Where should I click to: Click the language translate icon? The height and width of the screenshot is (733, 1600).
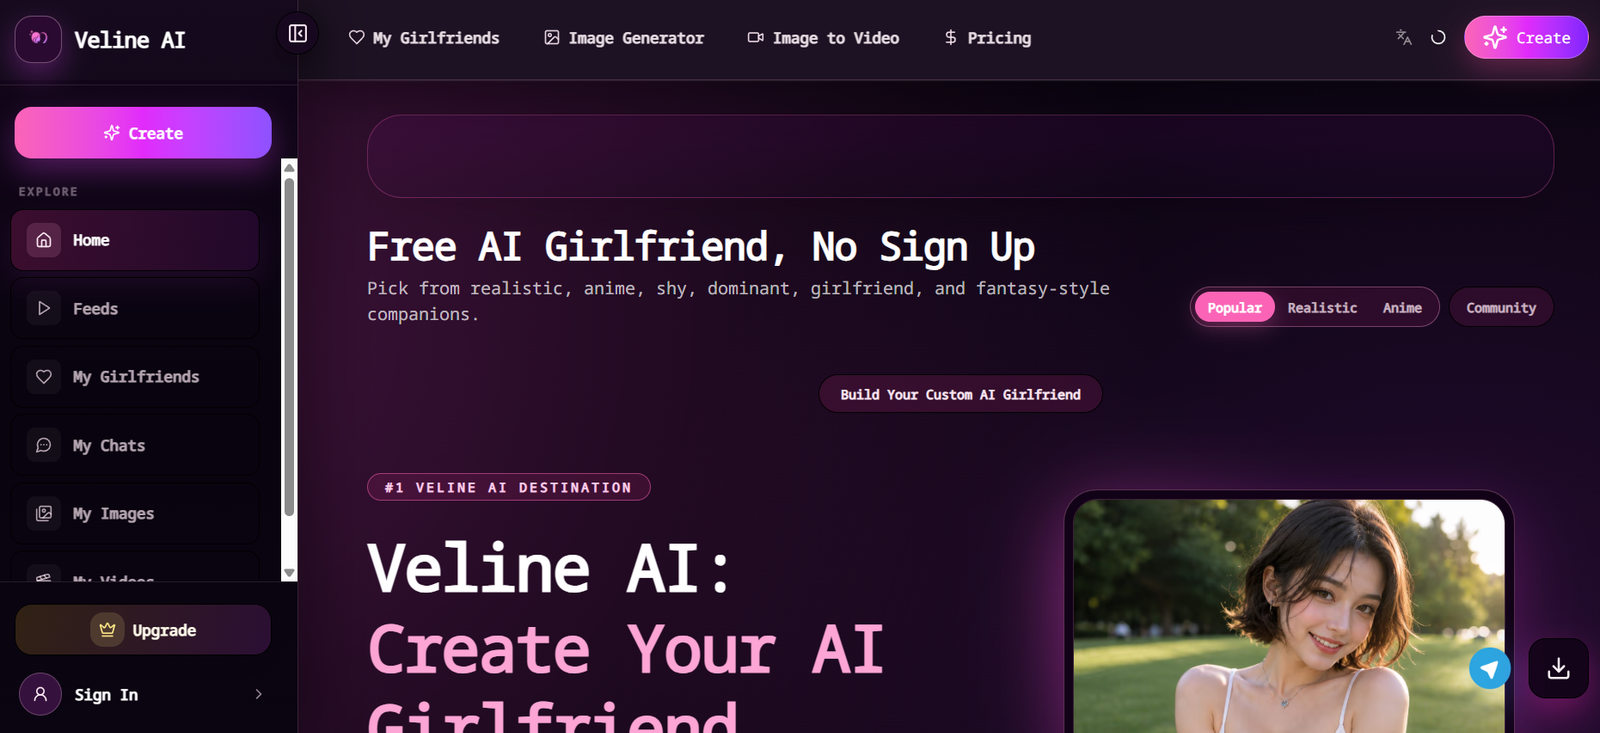1404,38
